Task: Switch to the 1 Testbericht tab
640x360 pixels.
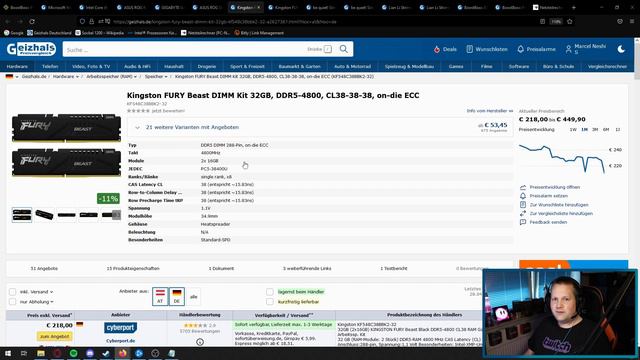Action: point(393,269)
